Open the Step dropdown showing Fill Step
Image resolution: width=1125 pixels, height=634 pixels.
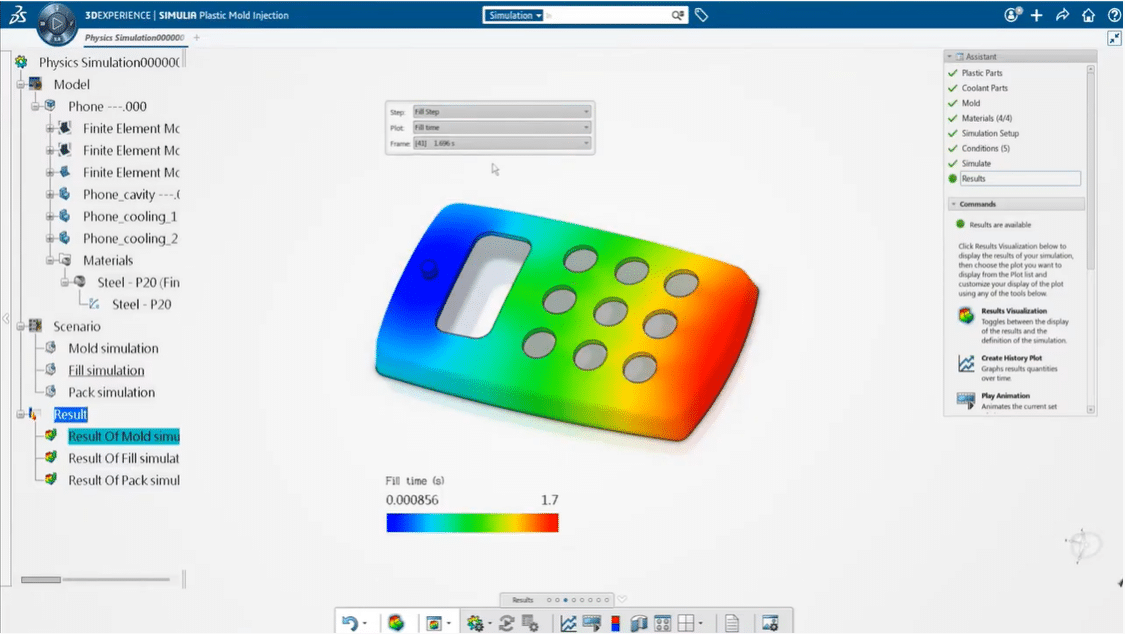pyautogui.click(x=501, y=112)
